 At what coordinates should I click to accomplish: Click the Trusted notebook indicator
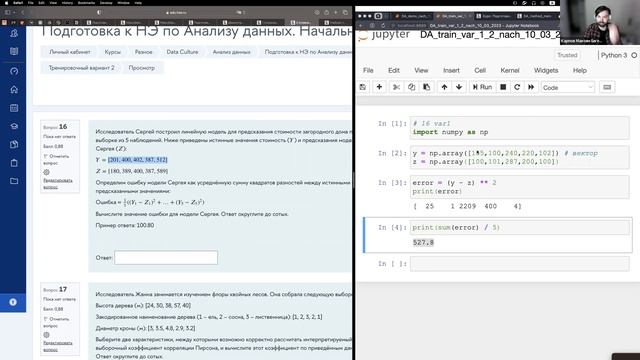(x=567, y=55)
